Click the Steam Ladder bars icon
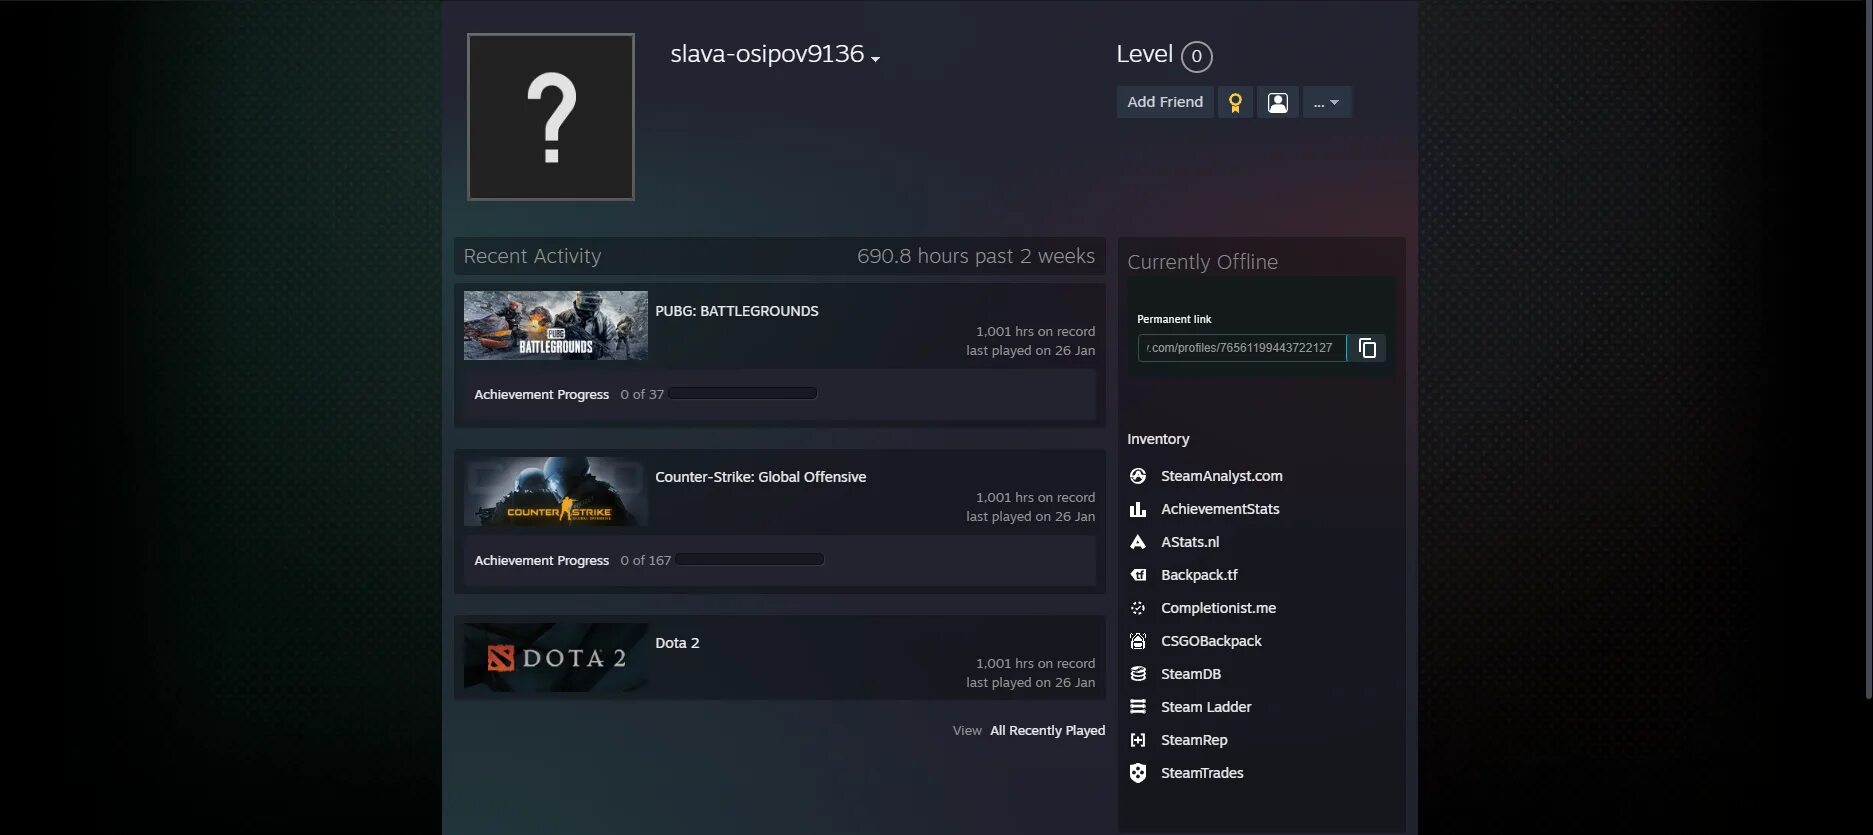The width and height of the screenshot is (1873, 835). pos(1138,707)
